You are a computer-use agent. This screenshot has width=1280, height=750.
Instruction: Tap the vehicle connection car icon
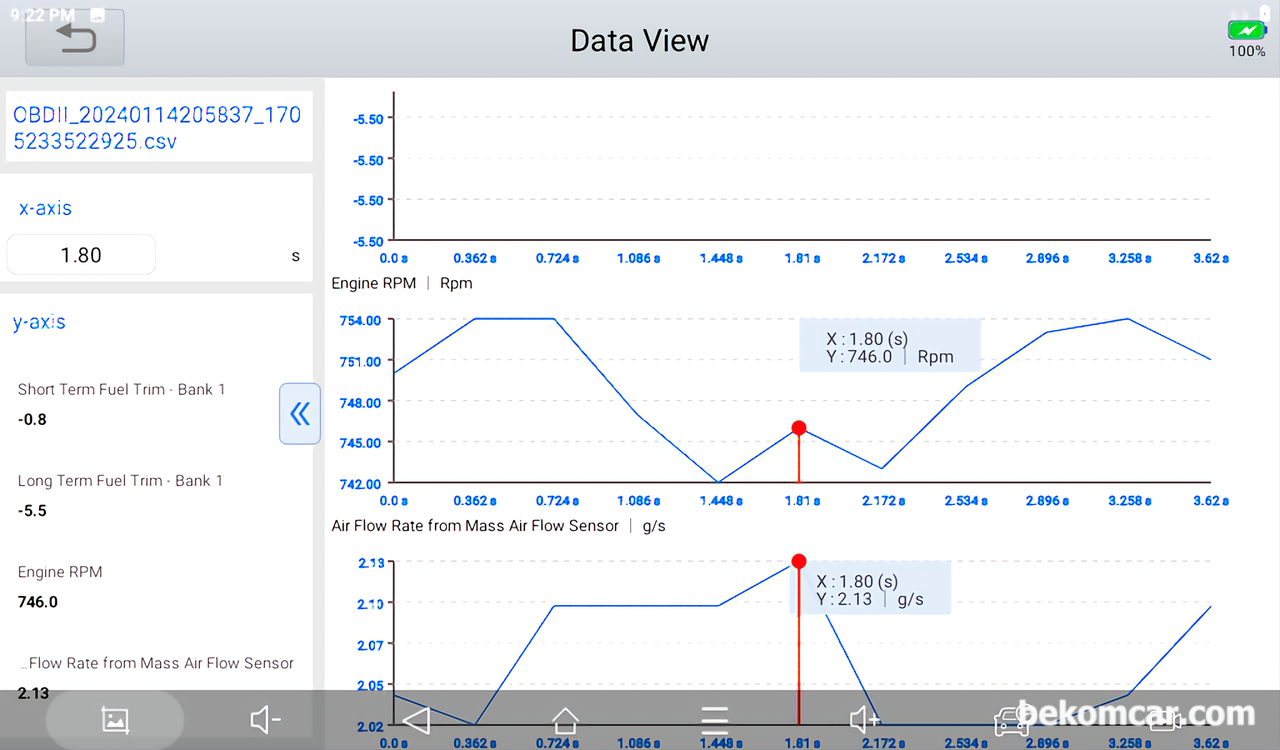click(1011, 720)
